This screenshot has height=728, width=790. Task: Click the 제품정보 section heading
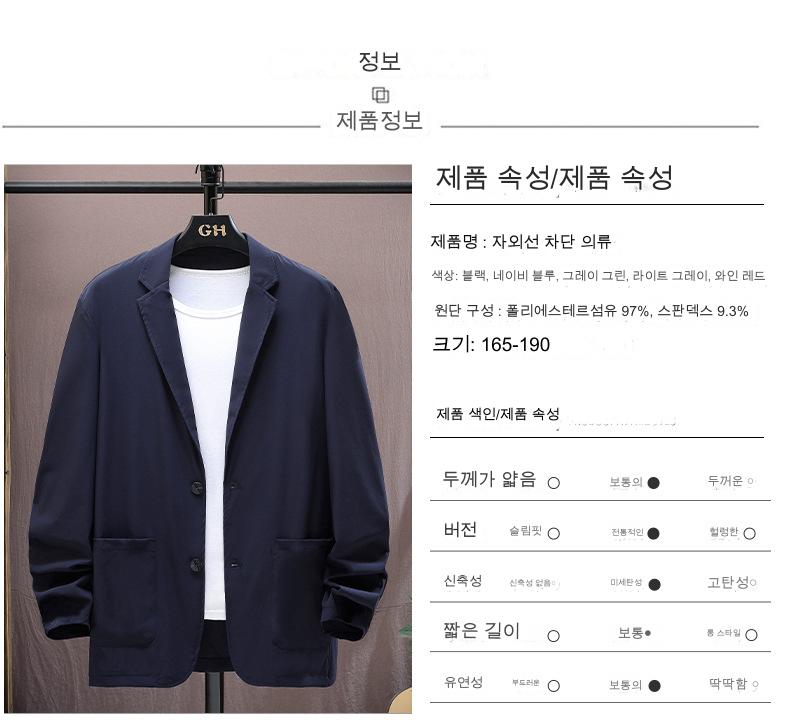point(379,121)
